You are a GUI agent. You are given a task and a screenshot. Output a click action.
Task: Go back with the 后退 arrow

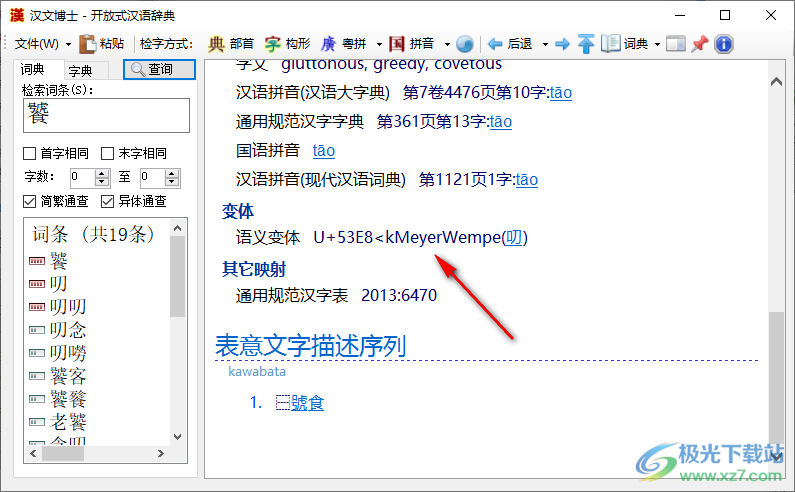(495, 44)
